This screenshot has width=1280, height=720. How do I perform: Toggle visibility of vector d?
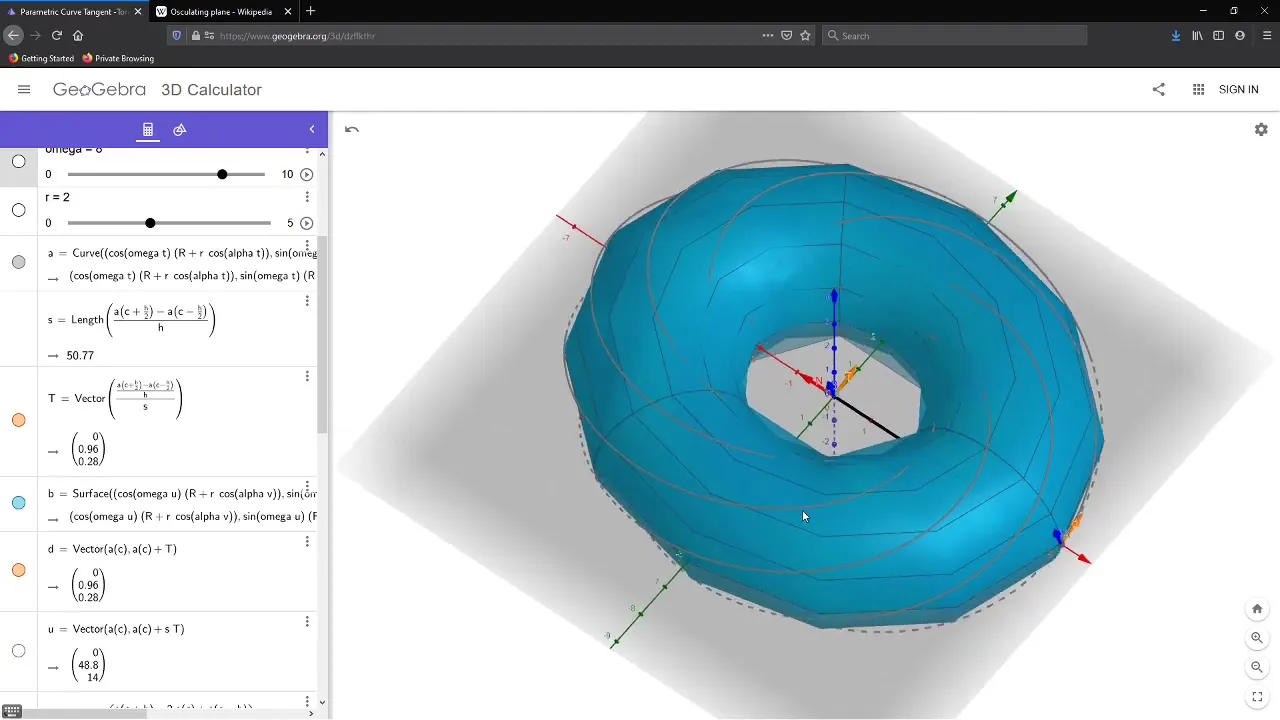[19, 570]
